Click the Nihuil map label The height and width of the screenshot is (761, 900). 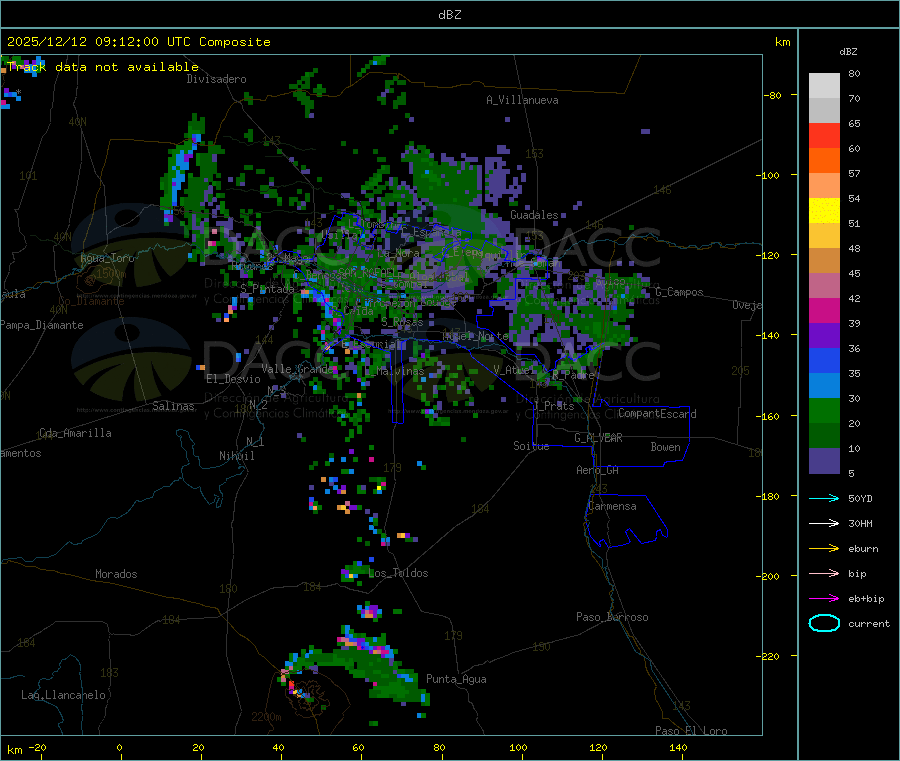[237, 456]
